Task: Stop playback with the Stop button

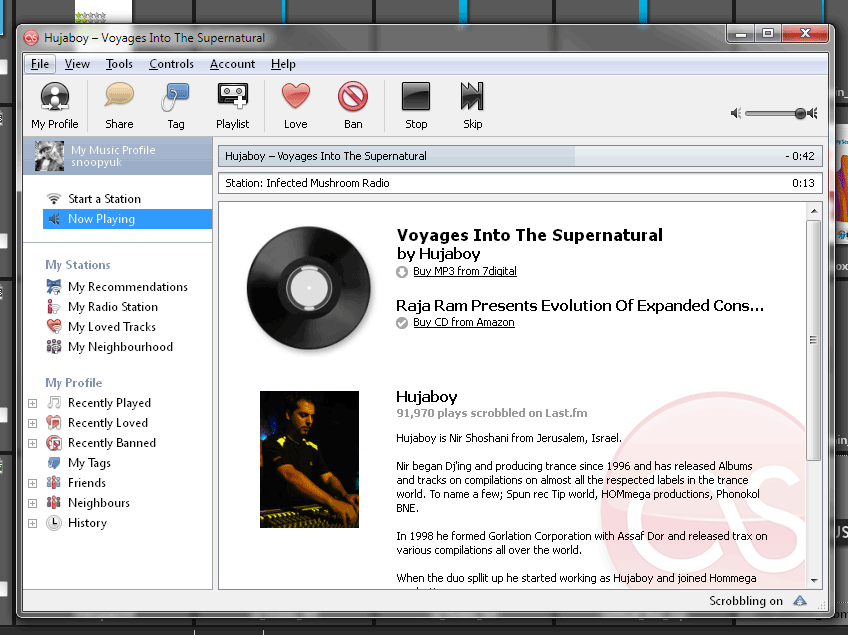Action: [x=416, y=105]
